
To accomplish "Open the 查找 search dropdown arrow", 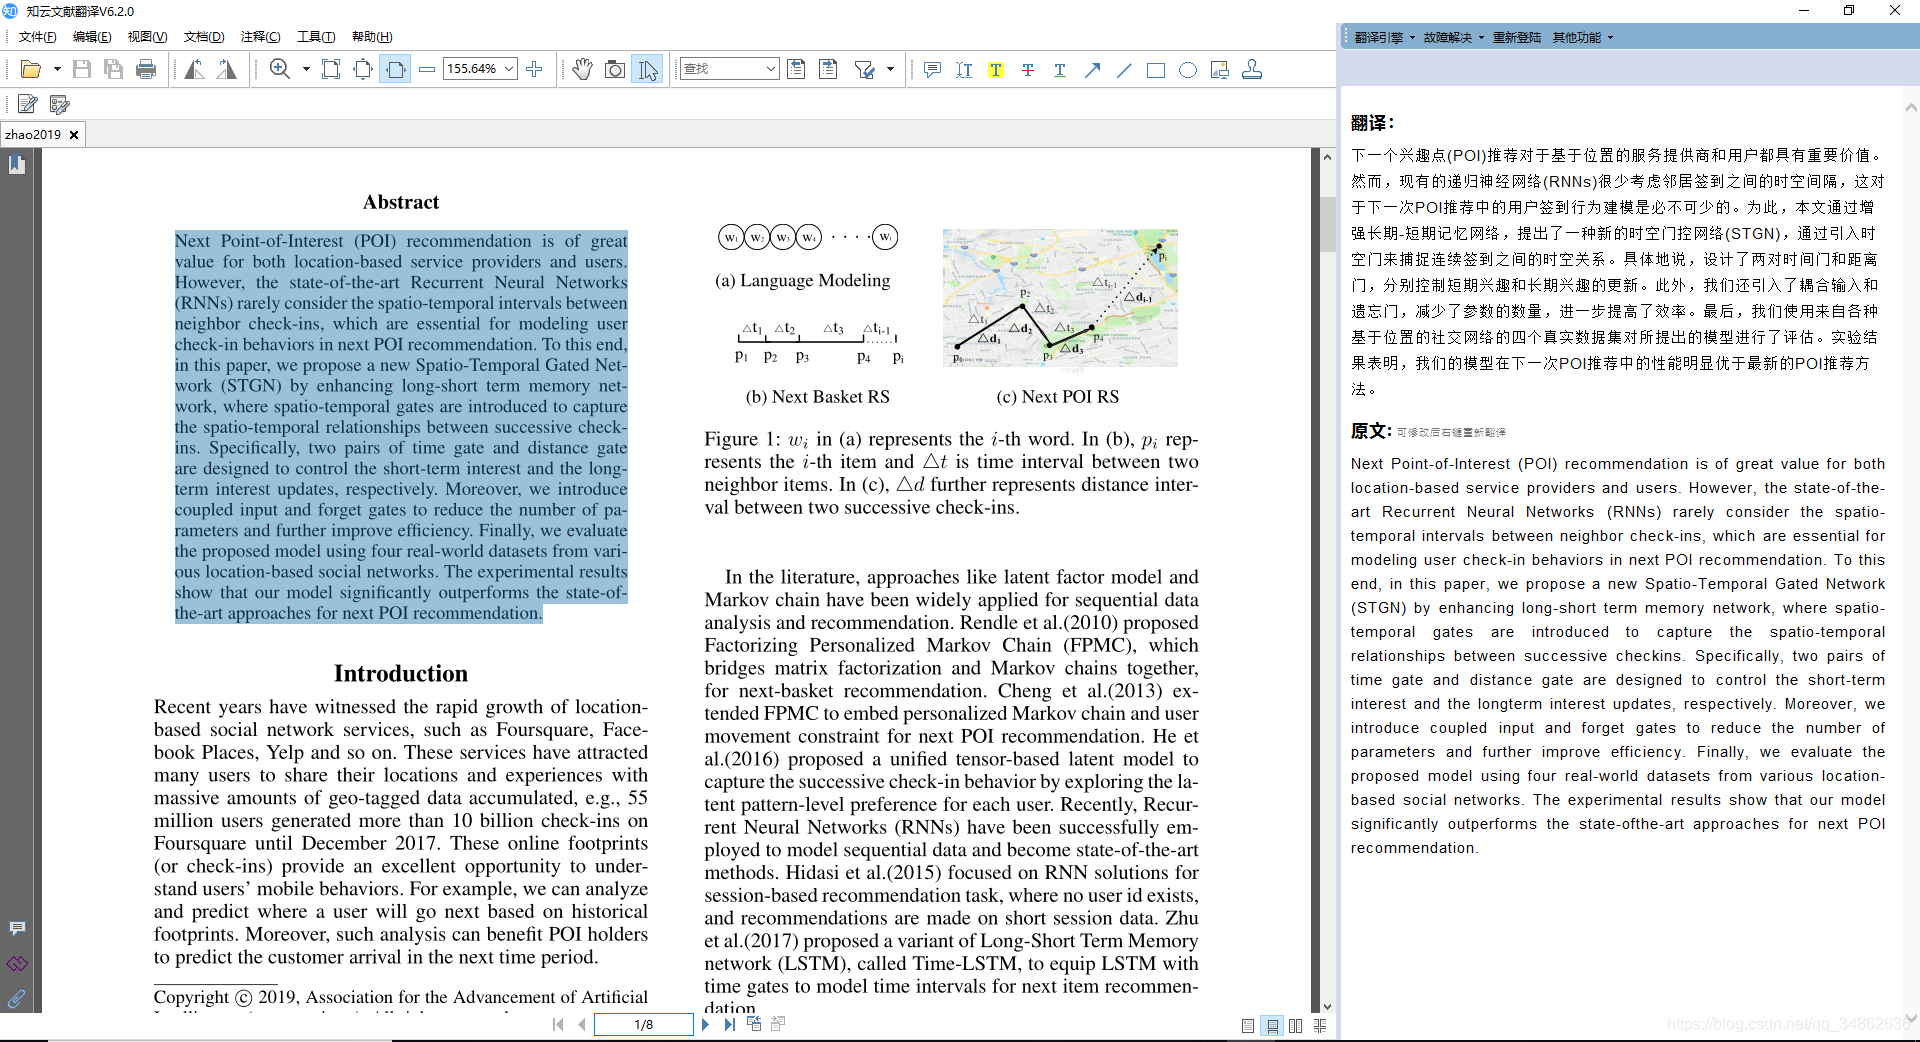I will (771, 69).
